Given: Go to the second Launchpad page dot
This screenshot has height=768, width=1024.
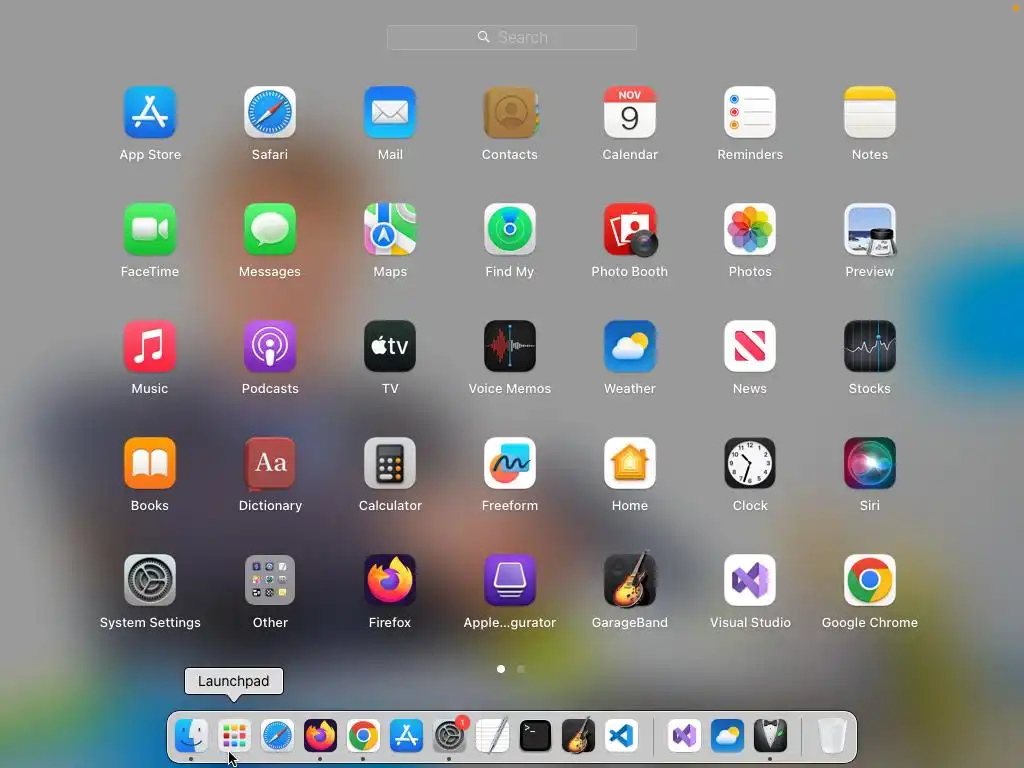Looking at the screenshot, I should (520, 669).
